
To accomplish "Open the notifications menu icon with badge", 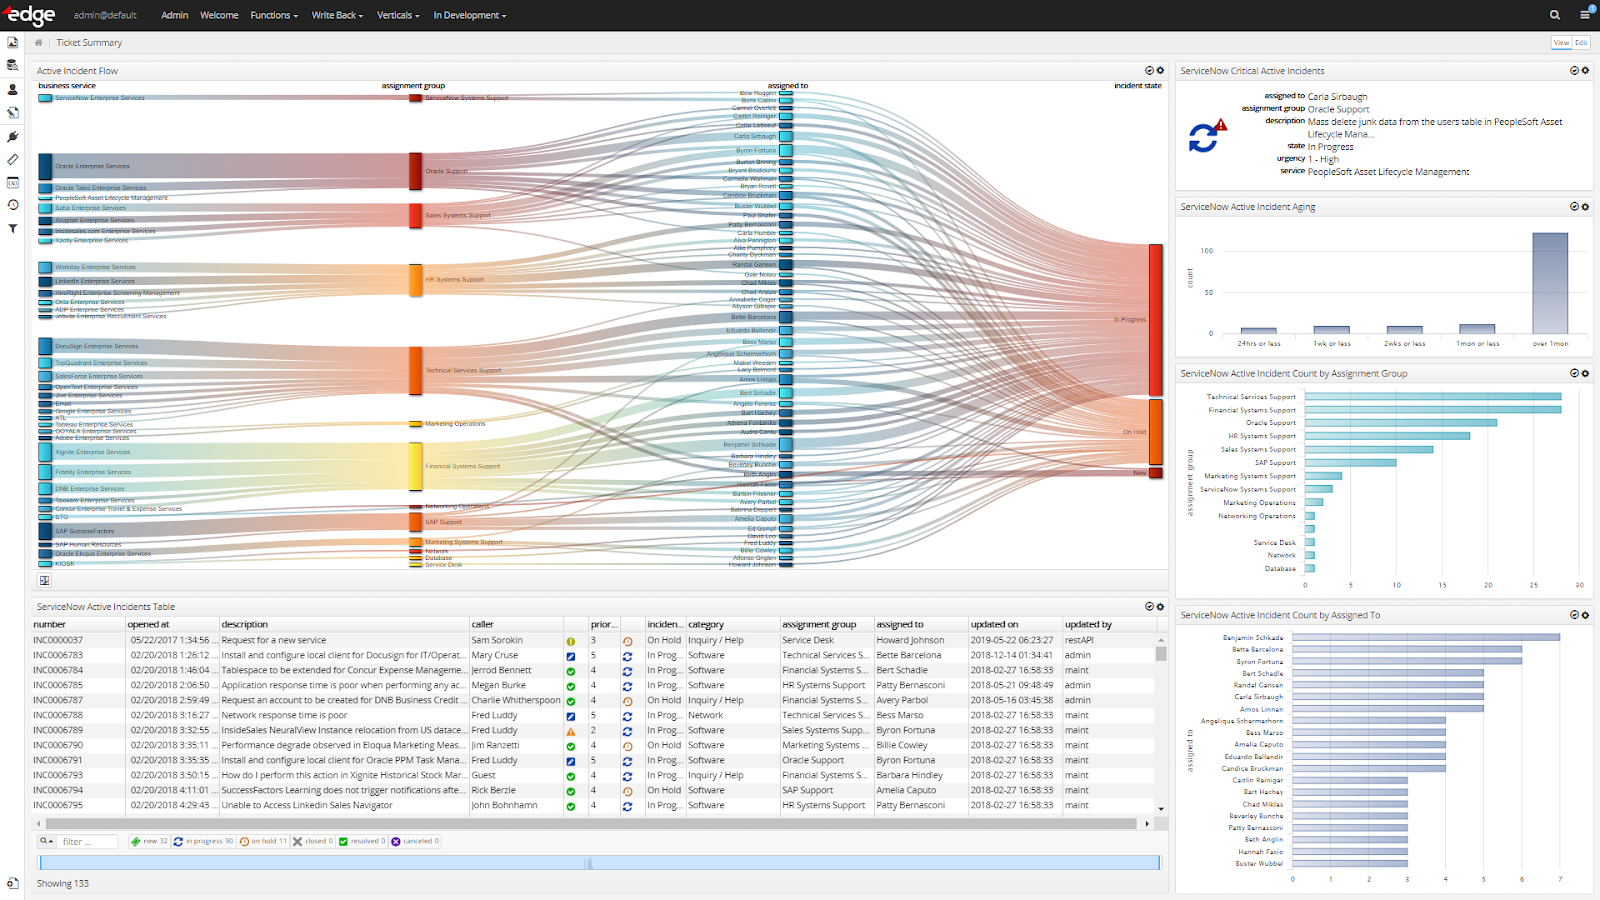I will (1586, 14).
